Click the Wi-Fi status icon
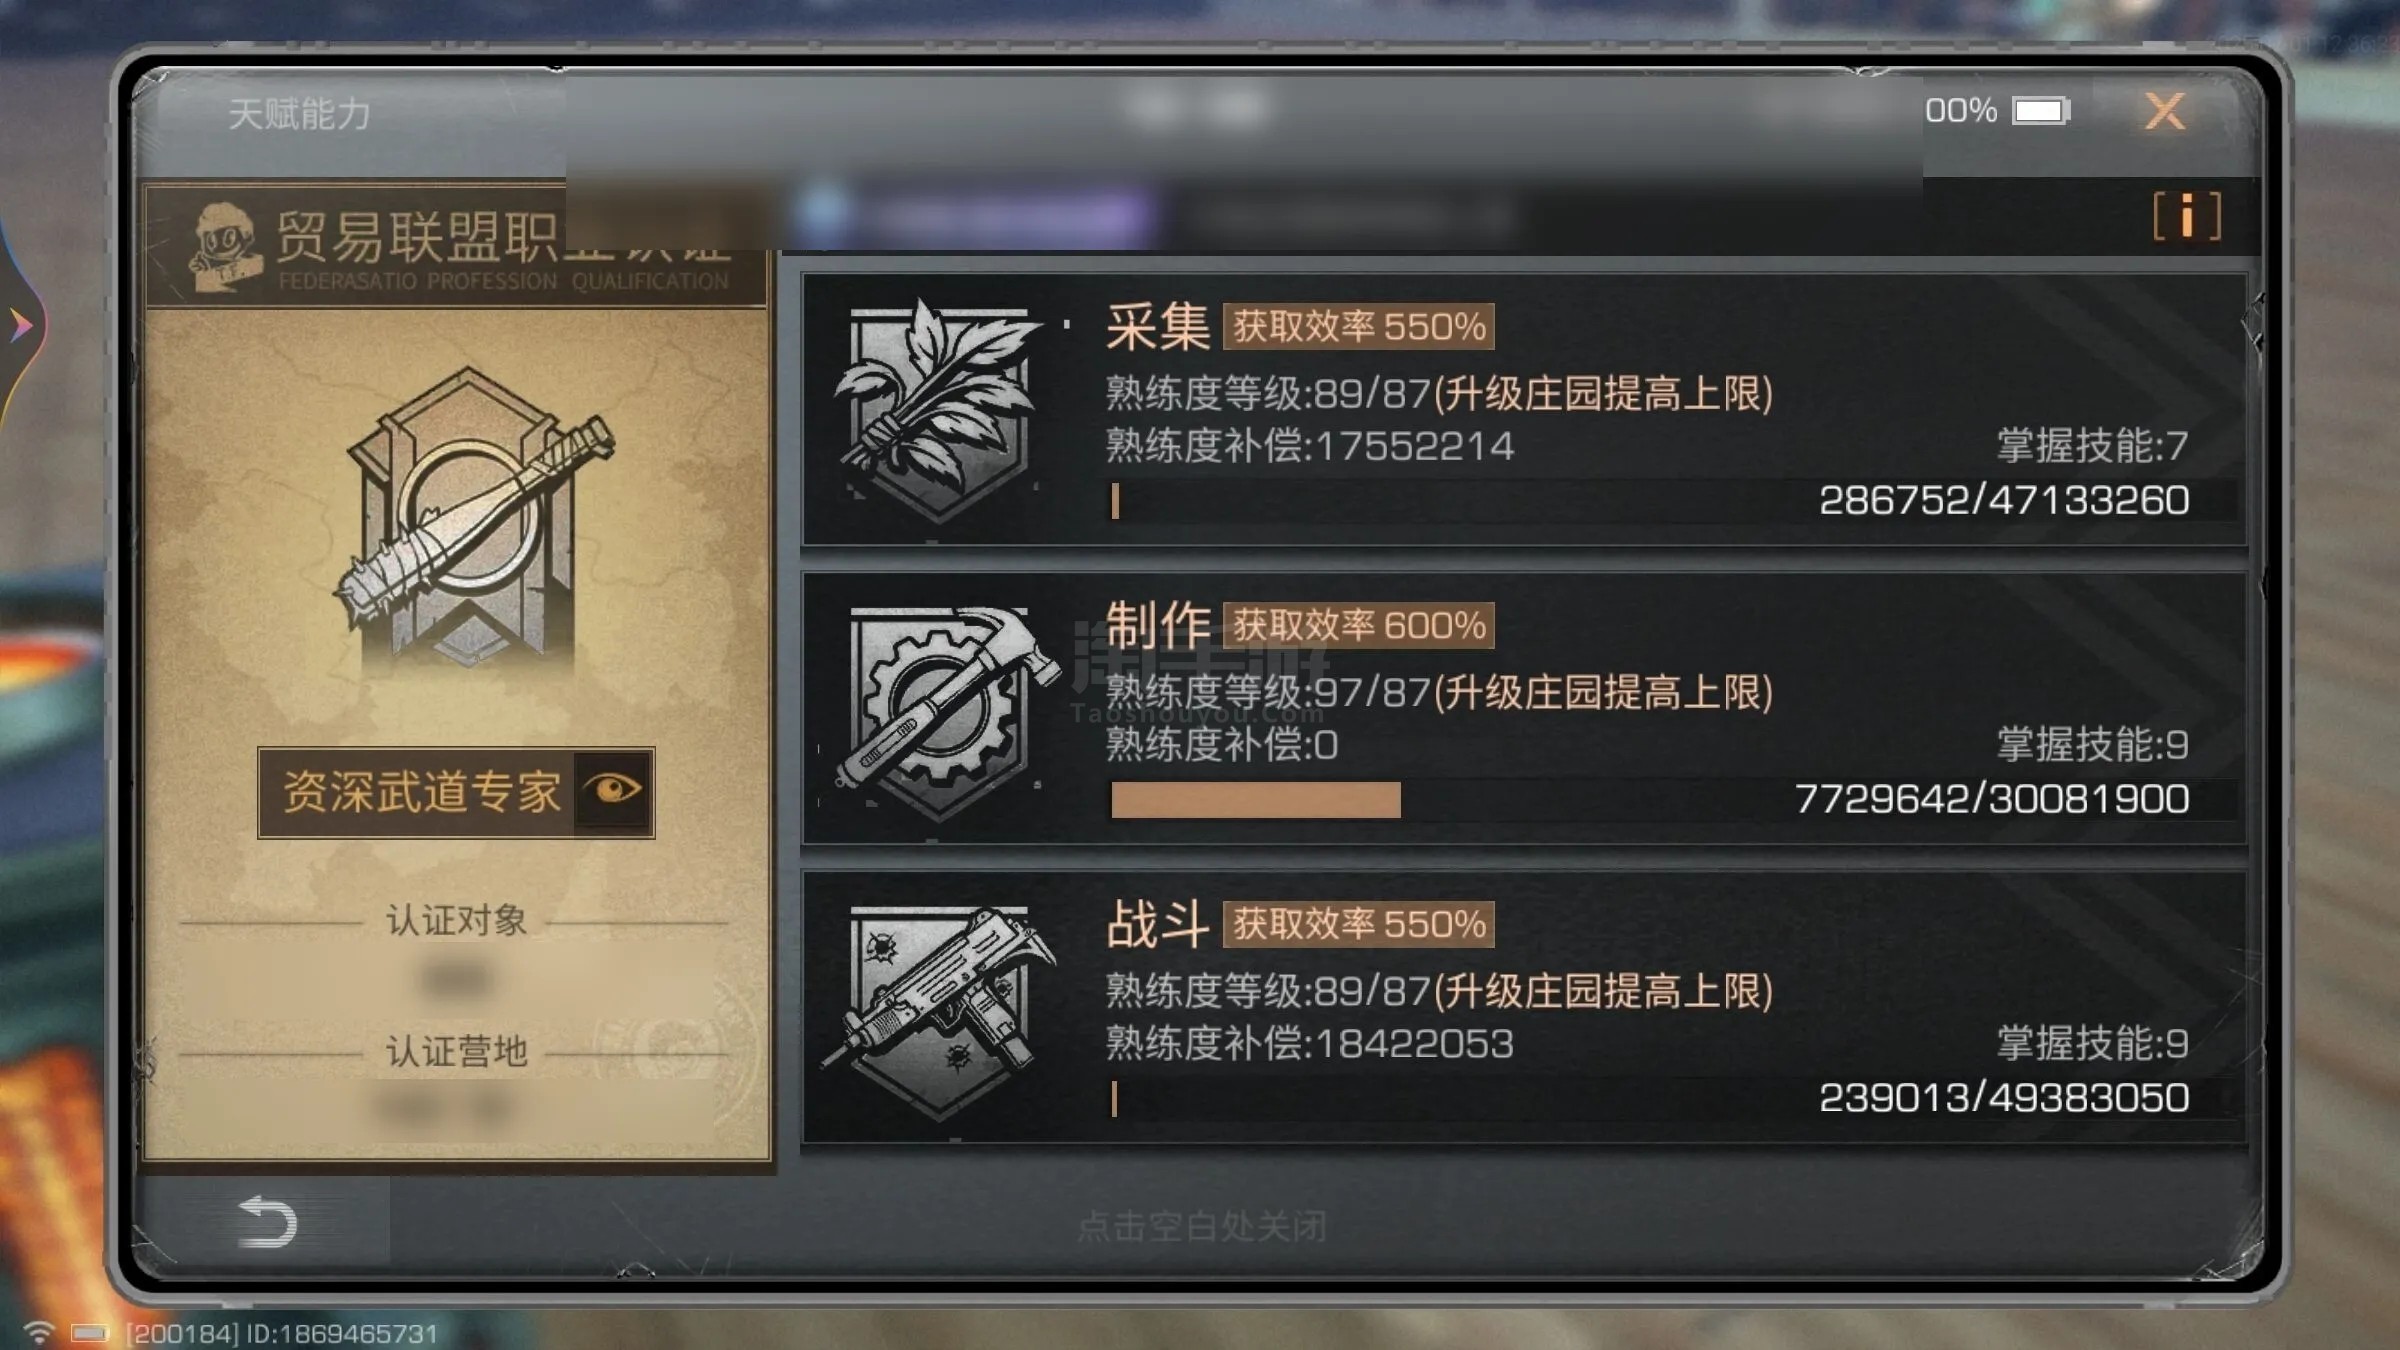This screenshot has width=2400, height=1350. pyautogui.click(x=39, y=1332)
